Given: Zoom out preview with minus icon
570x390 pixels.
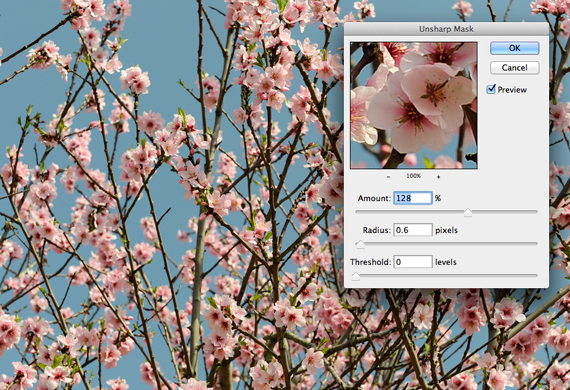Looking at the screenshot, I should pos(388,177).
